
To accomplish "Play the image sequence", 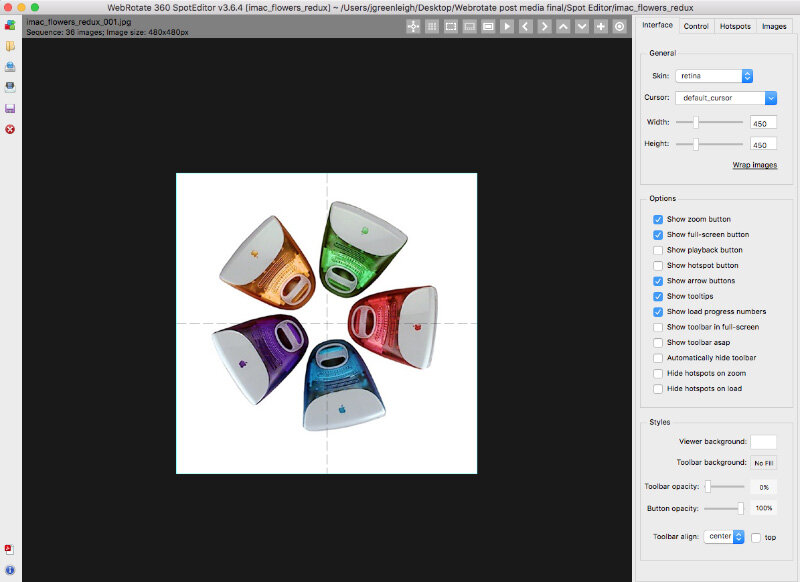I will tap(507, 27).
